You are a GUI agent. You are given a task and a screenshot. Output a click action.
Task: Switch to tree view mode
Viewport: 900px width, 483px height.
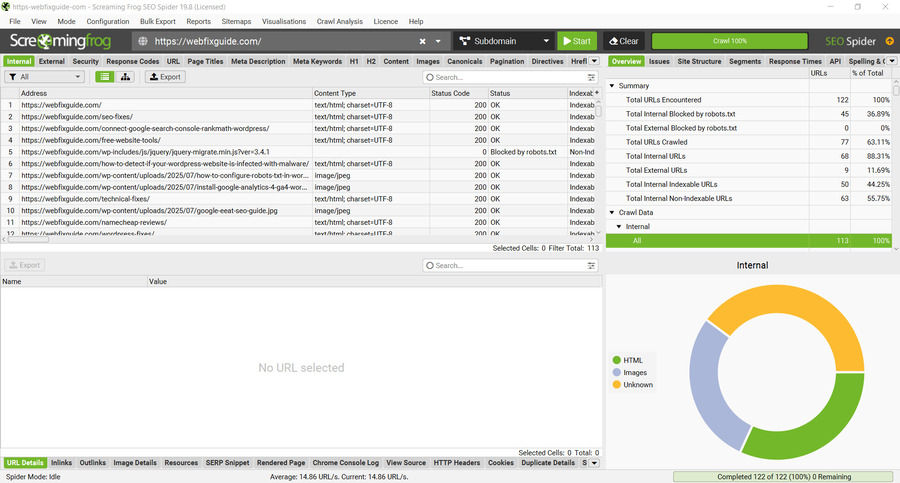point(125,76)
